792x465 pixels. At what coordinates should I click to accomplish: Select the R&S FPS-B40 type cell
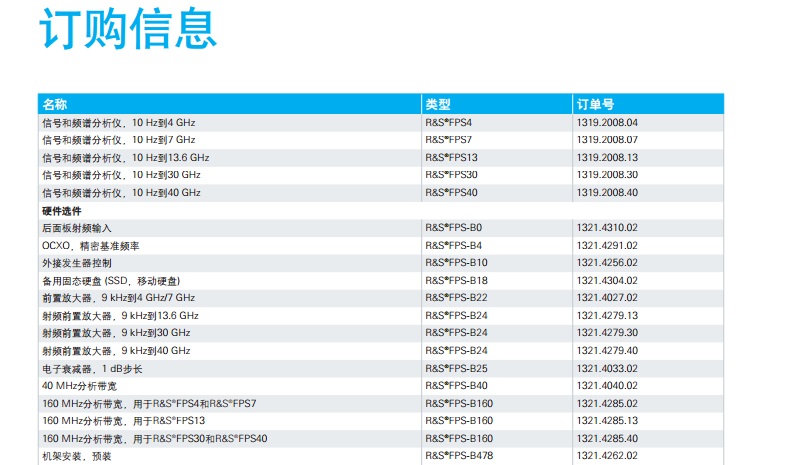(x=456, y=385)
